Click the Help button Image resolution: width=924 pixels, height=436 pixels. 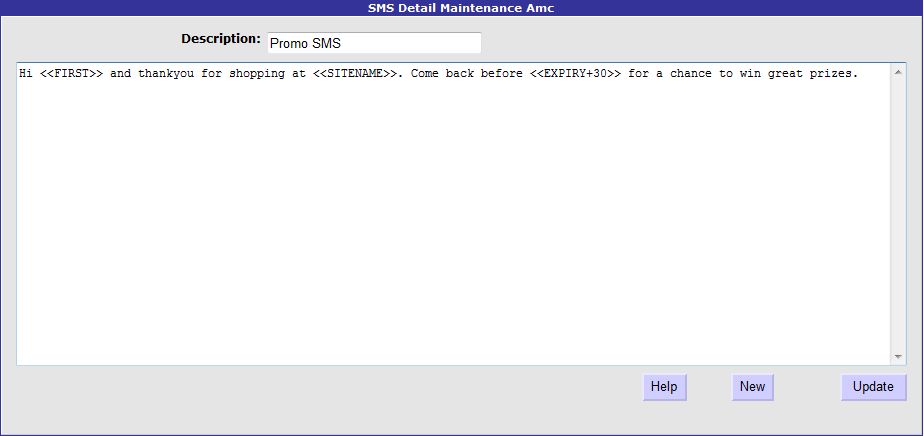(664, 387)
